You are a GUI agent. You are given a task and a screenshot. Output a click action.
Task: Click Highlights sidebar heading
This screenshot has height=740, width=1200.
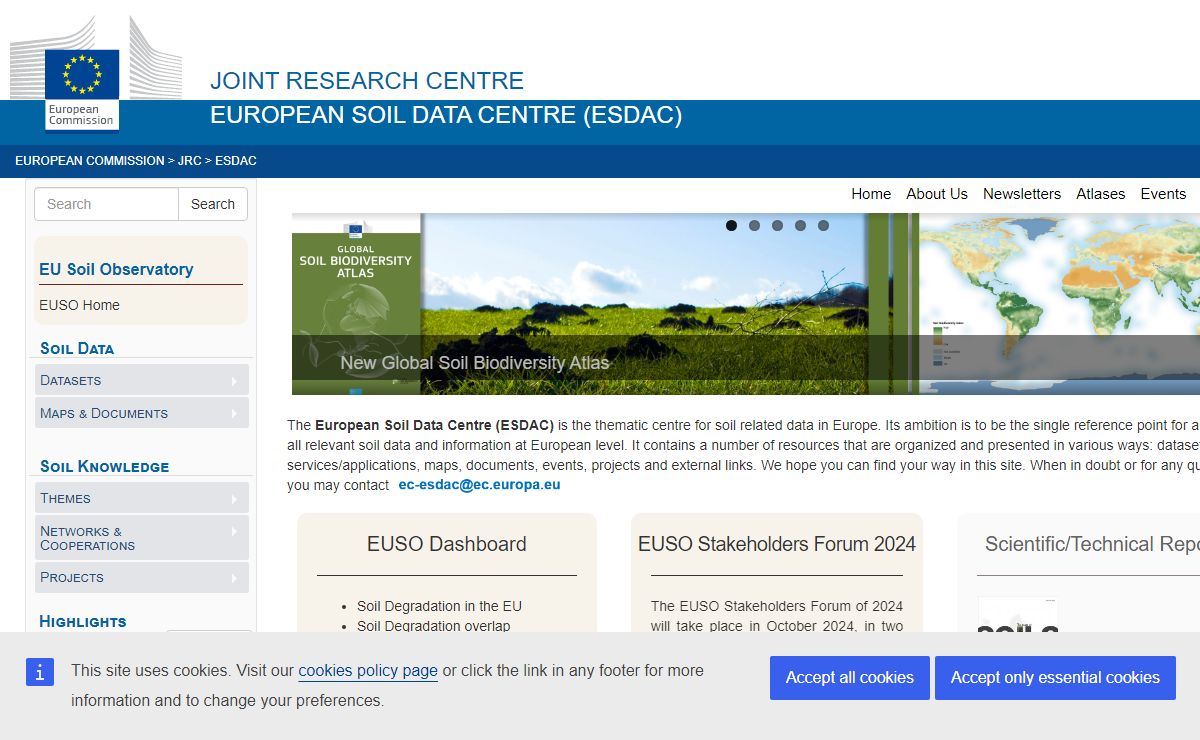[x=83, y=621]
